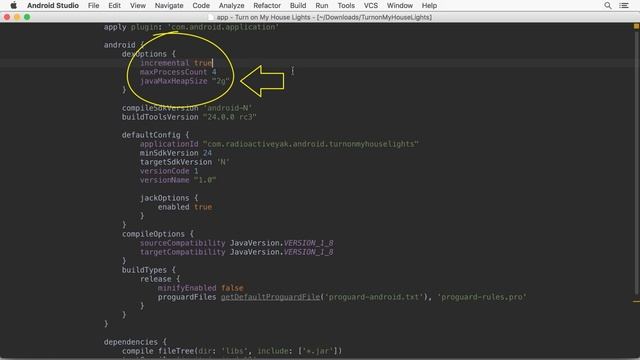640x360 pixels.
Task: Place cursor after 'incremental true'
Action: pos(213,63)
